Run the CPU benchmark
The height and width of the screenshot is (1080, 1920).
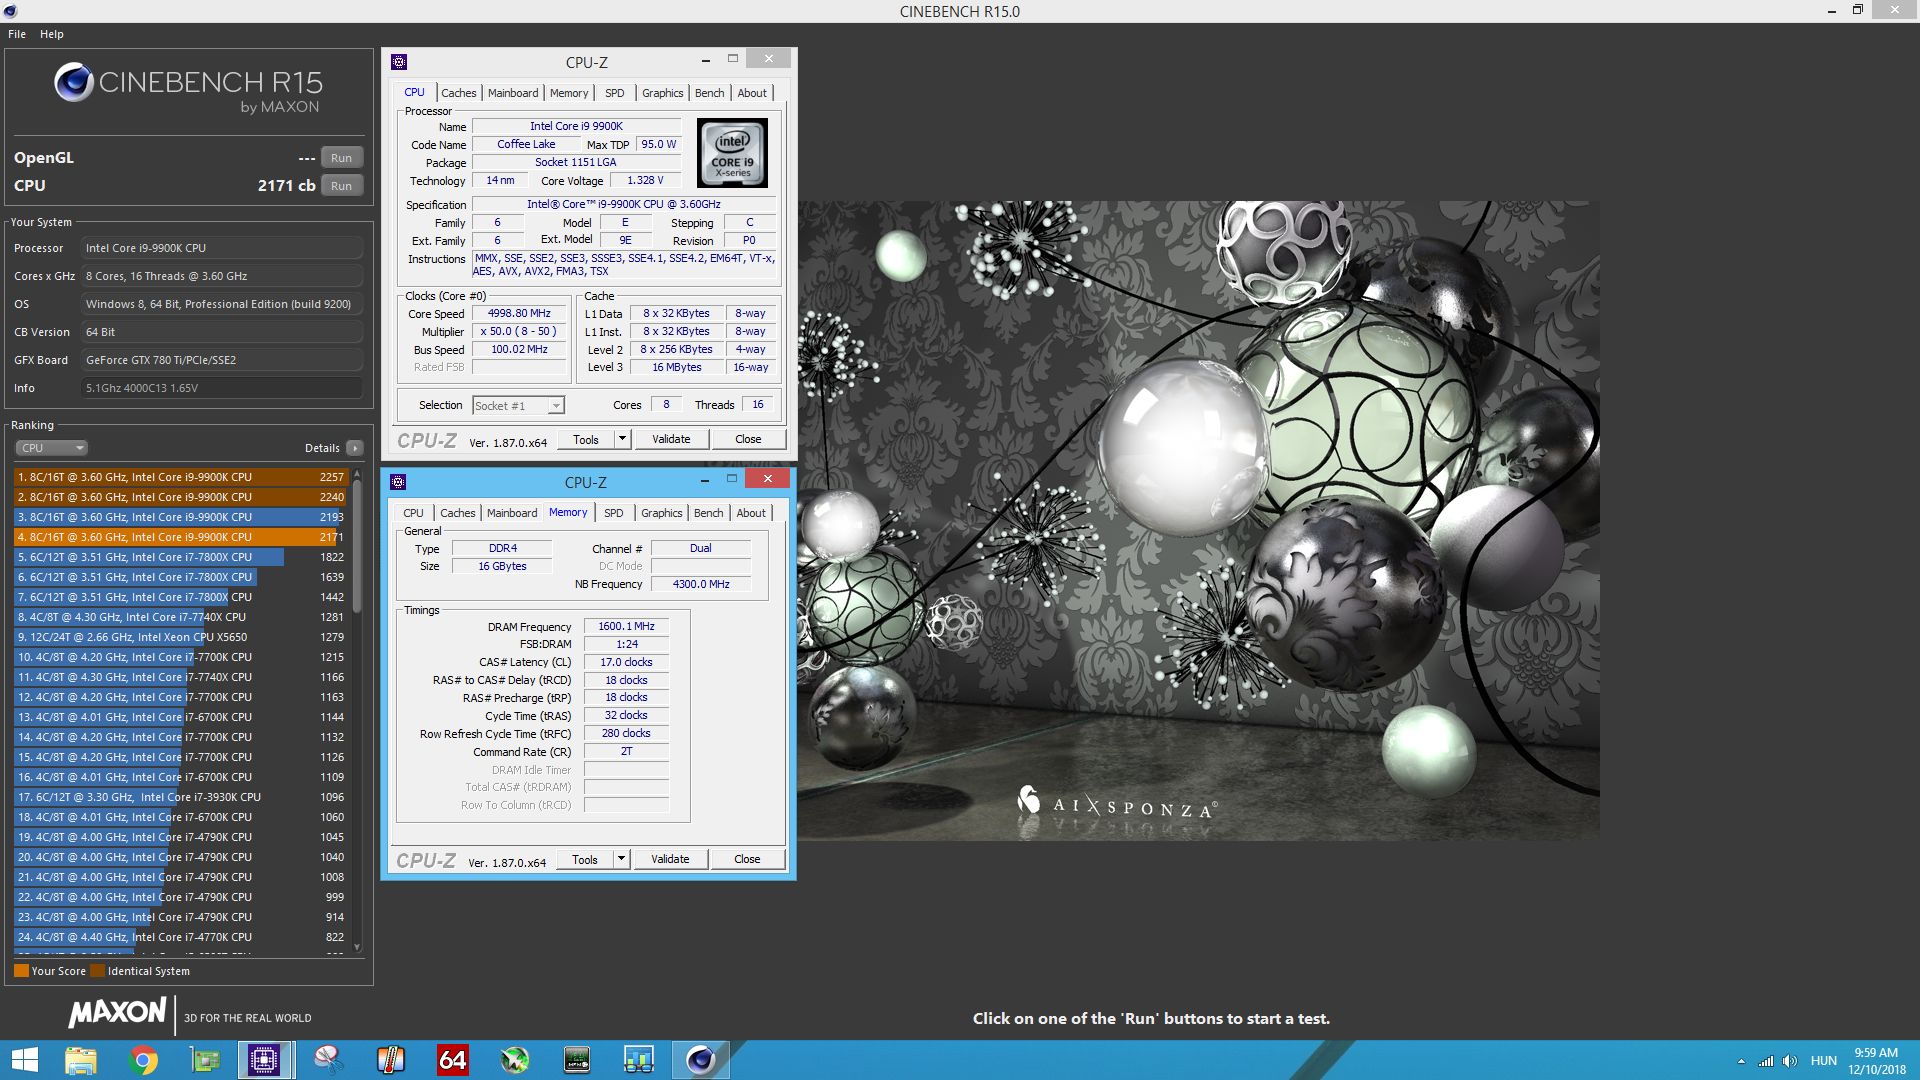click(342, 186)
